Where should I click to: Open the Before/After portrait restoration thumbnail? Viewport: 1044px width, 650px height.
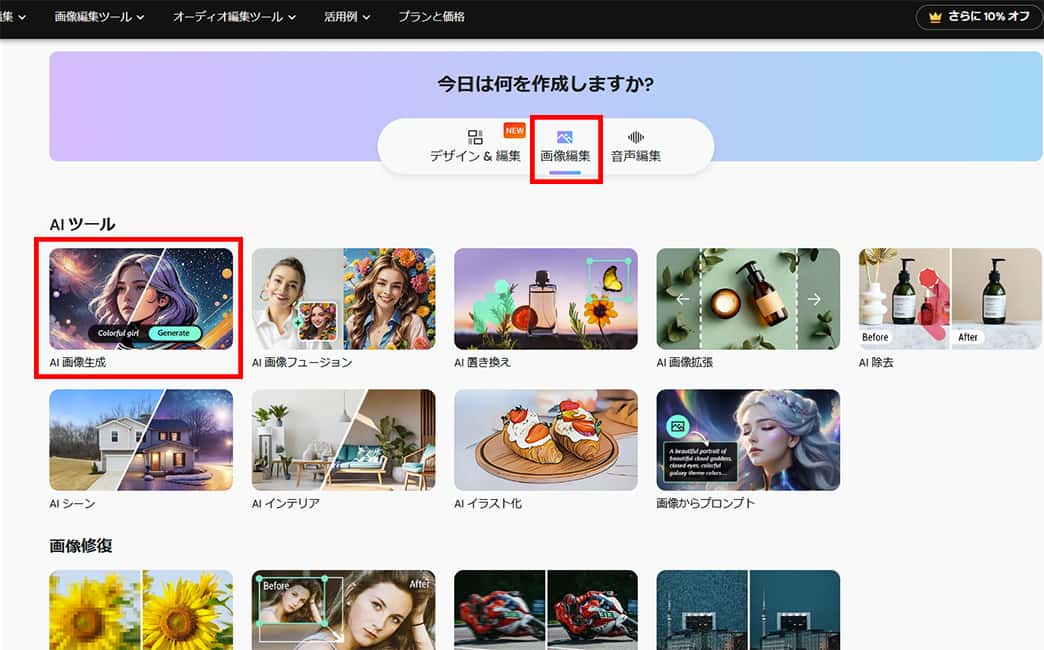pos(344,610)
